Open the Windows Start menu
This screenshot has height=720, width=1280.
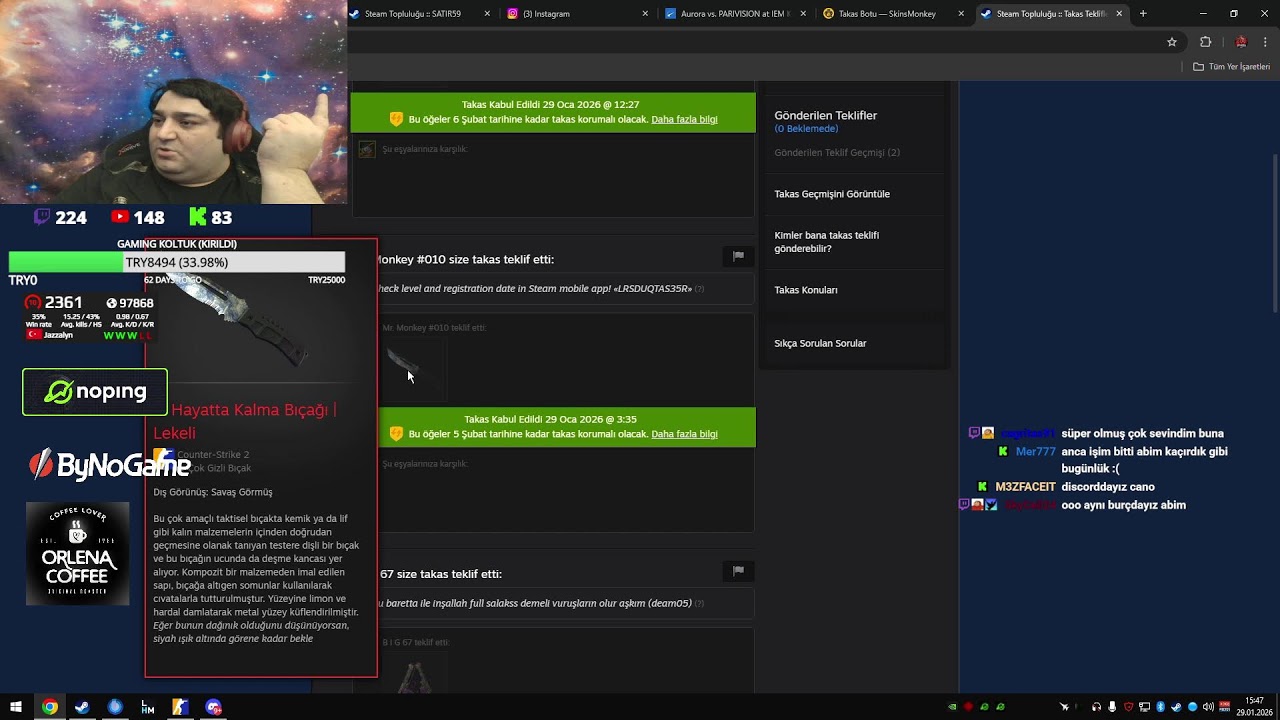[x=16, y=707]
